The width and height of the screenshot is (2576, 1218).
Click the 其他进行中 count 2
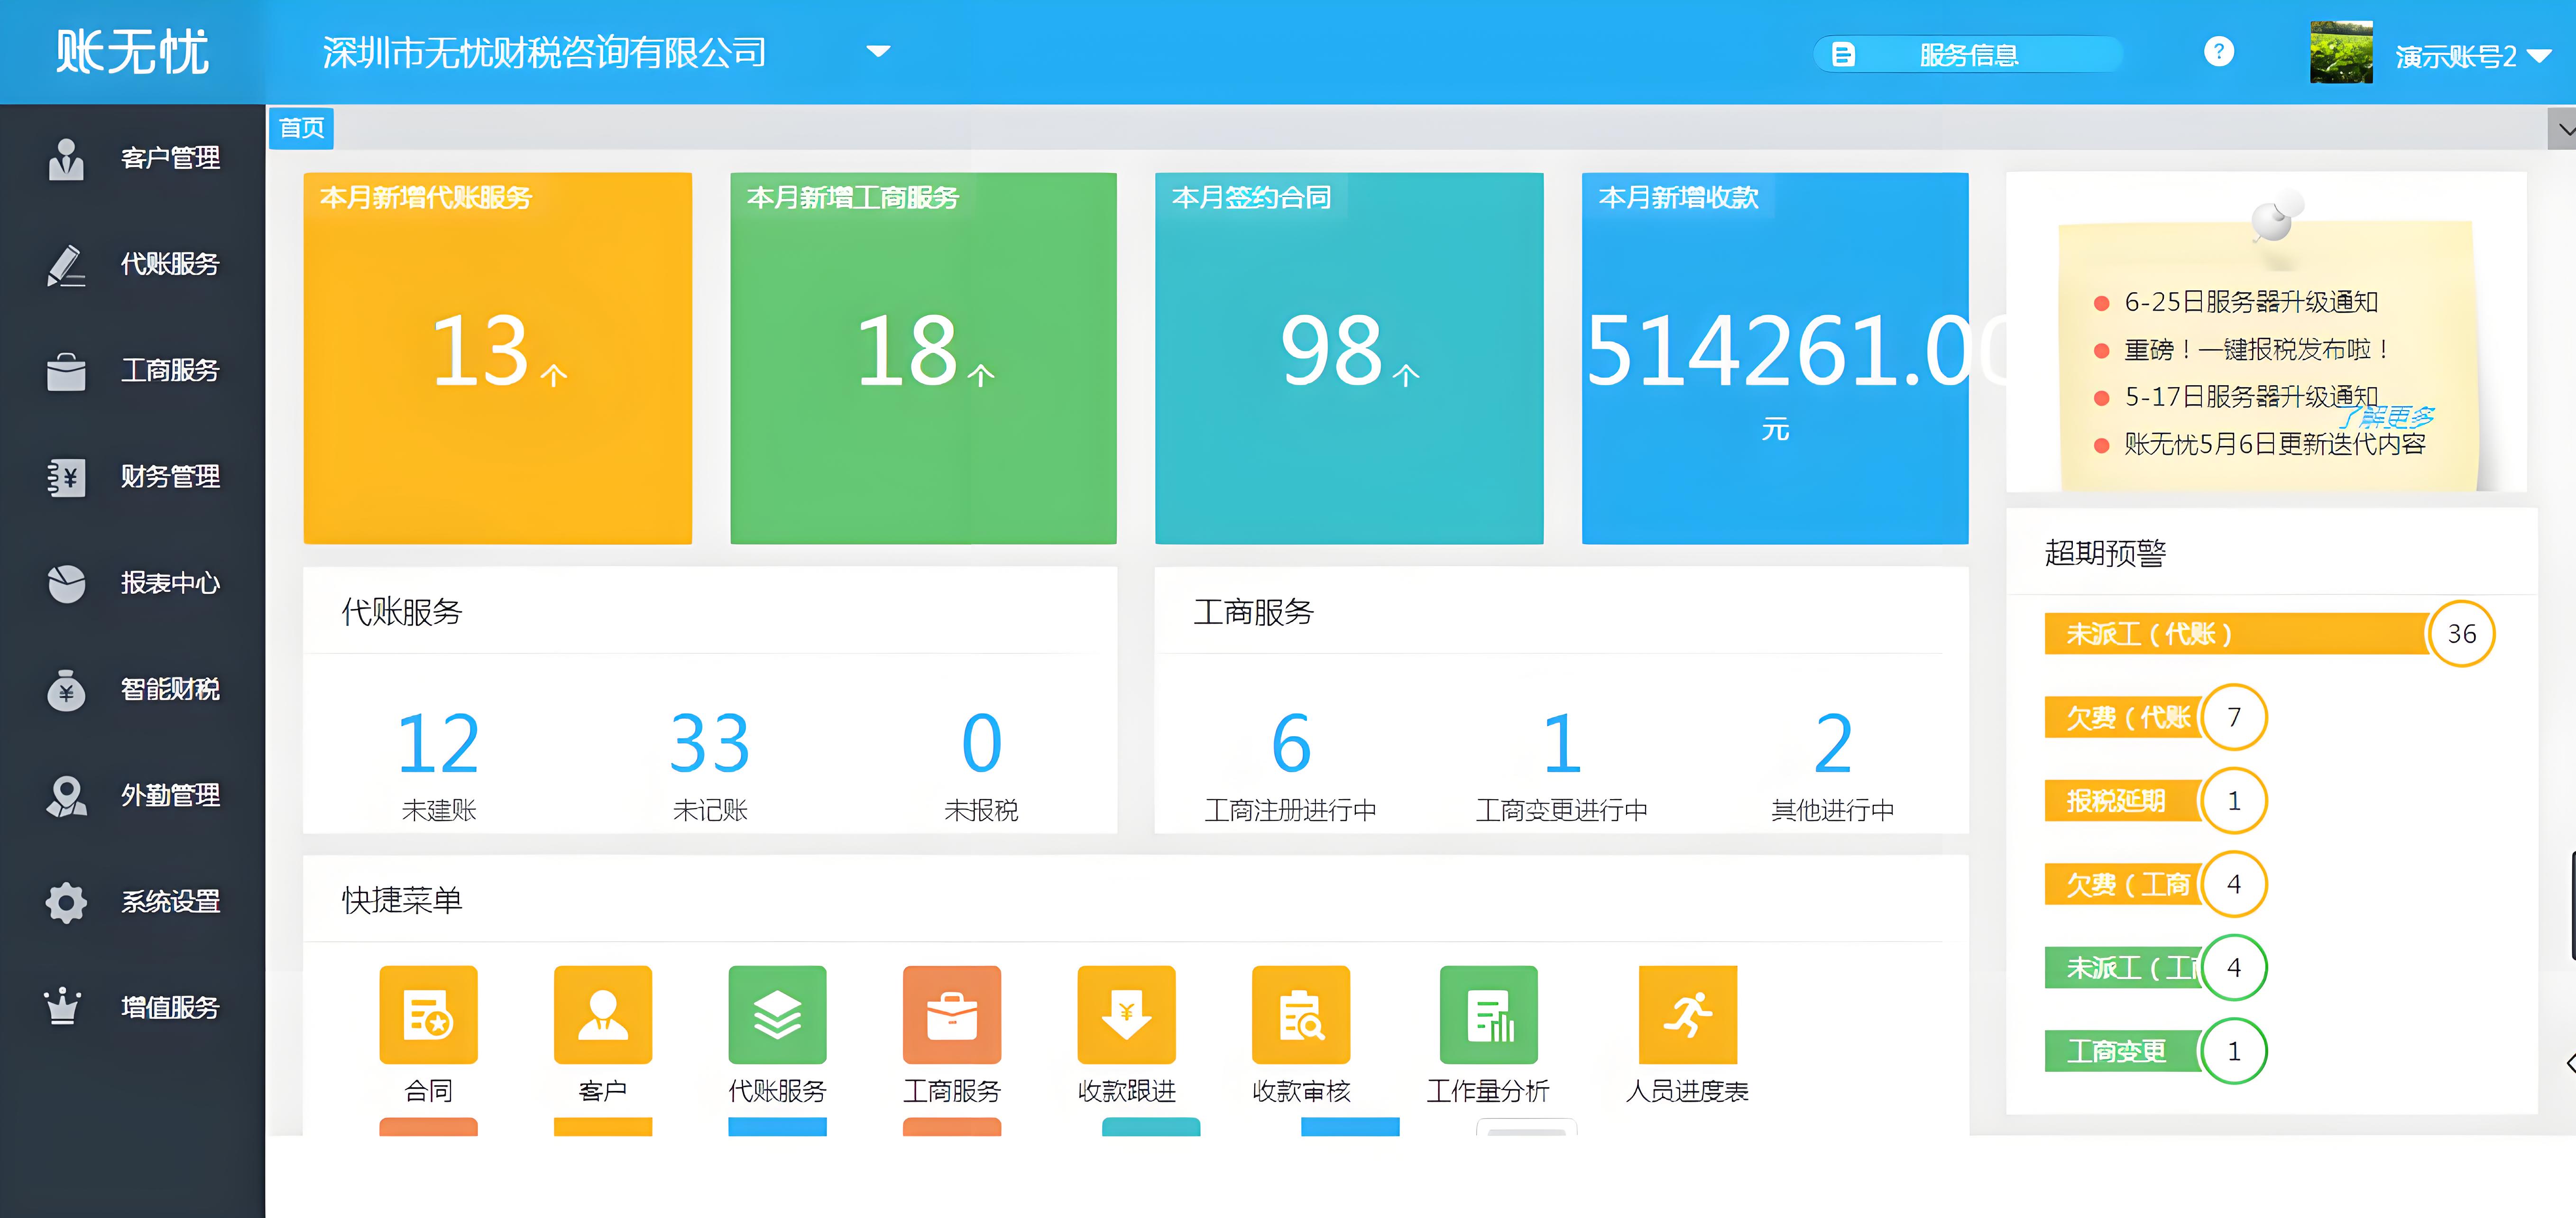(1833, 743)
